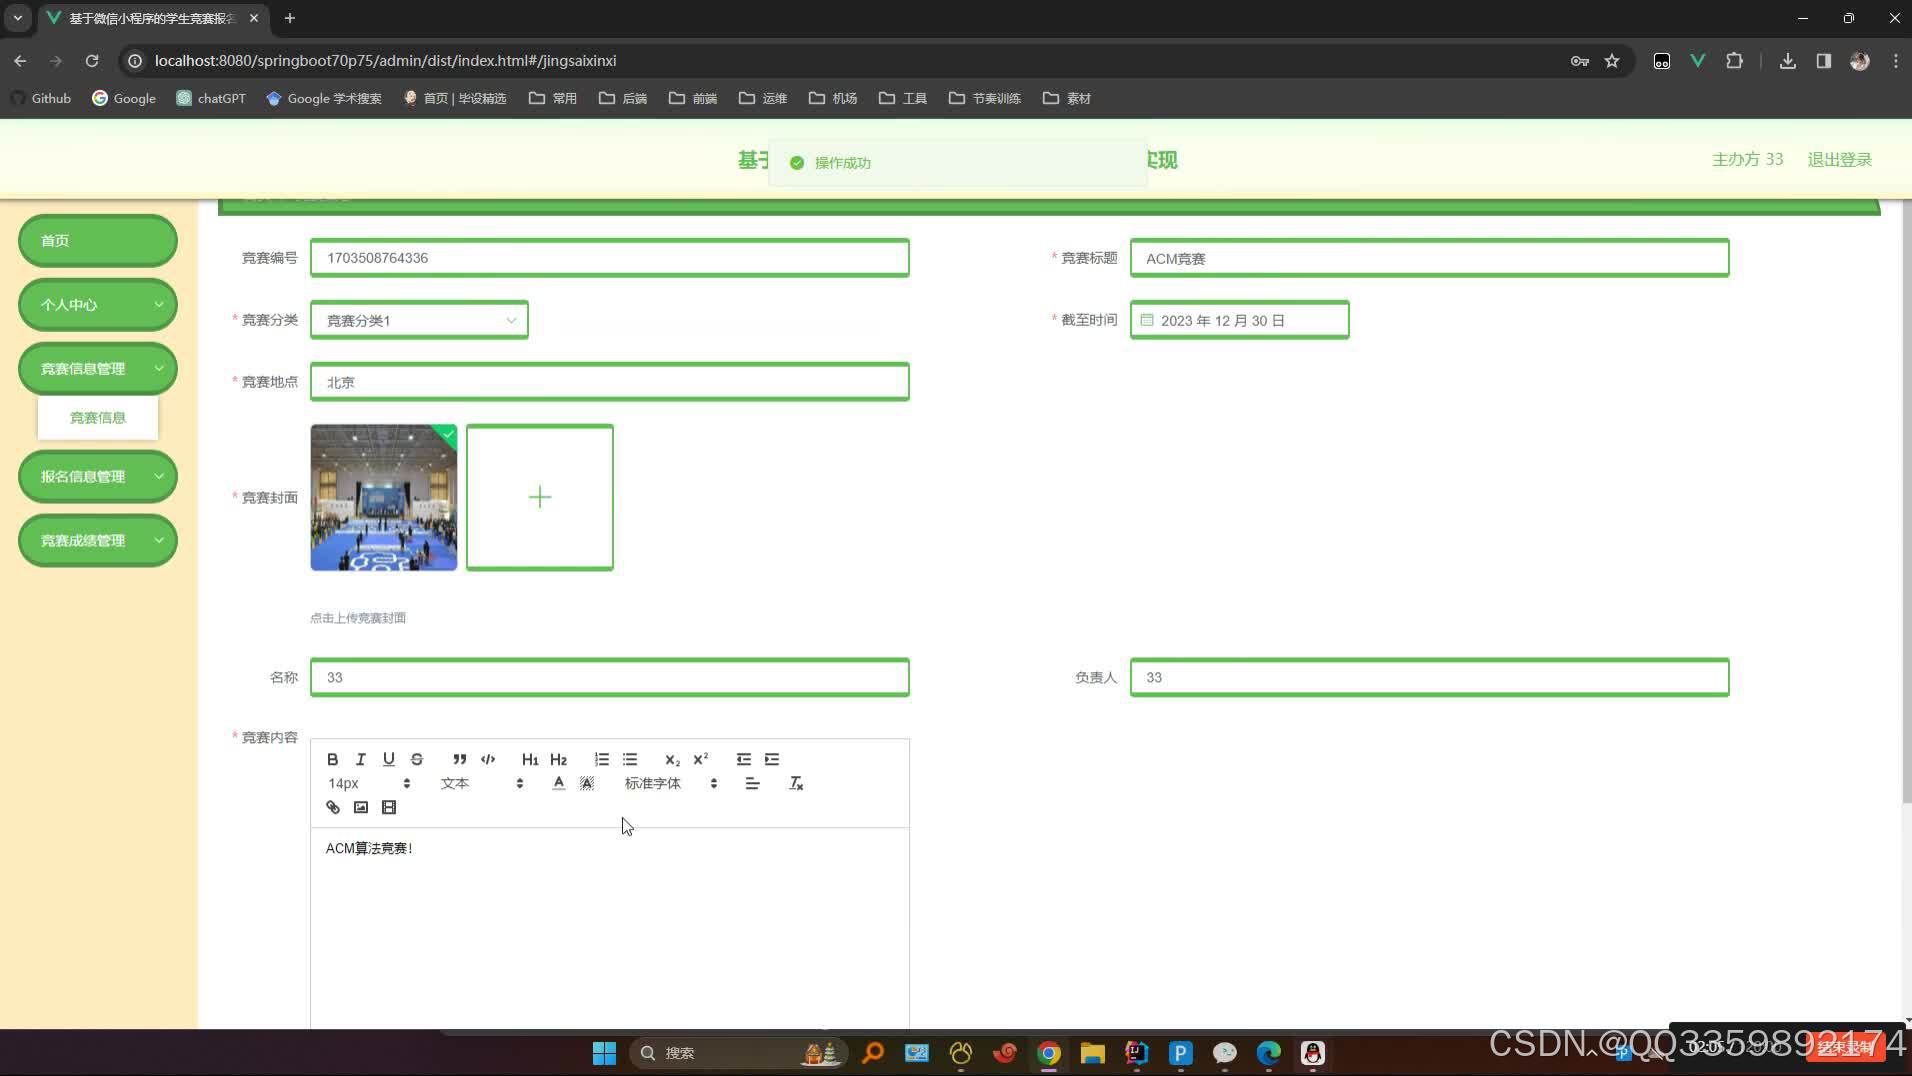Open the text alignment options
This screenshot has width=1912, height=1076.
[752, 783]
